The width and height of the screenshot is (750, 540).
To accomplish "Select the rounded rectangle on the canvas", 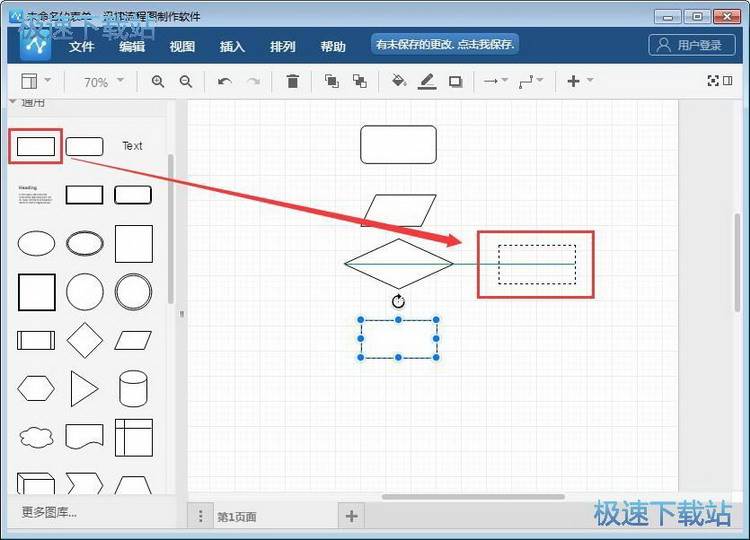I will pyautogui.click(x=398, y=144).
